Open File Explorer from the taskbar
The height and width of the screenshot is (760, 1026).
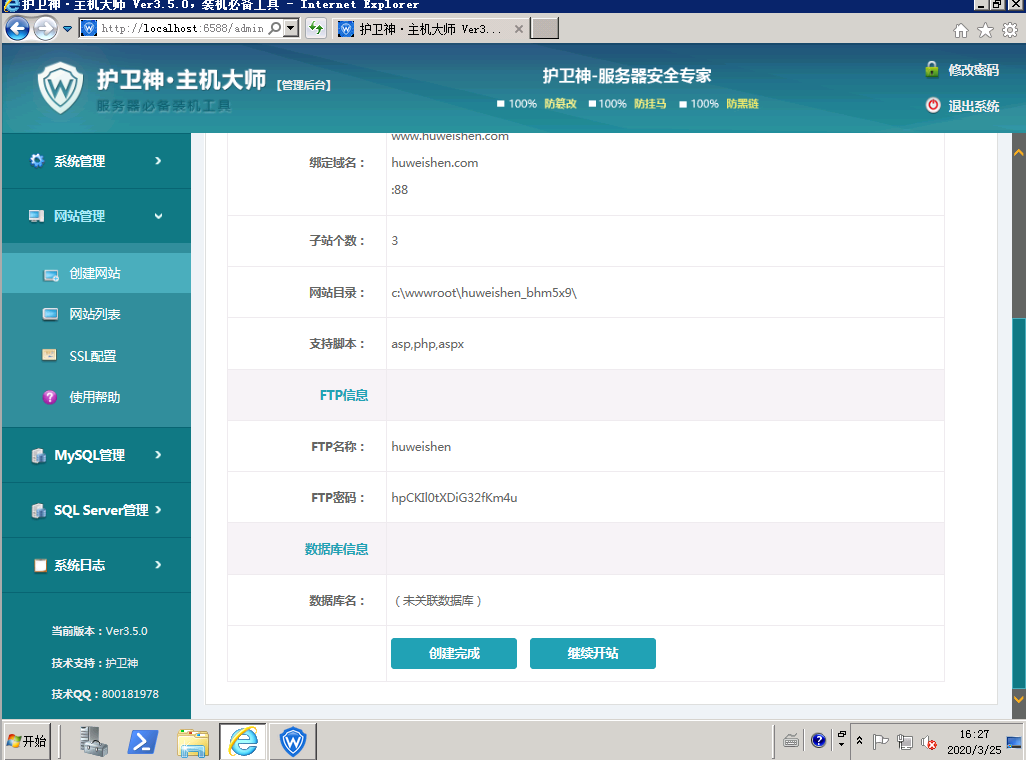(x=193, y=741)
